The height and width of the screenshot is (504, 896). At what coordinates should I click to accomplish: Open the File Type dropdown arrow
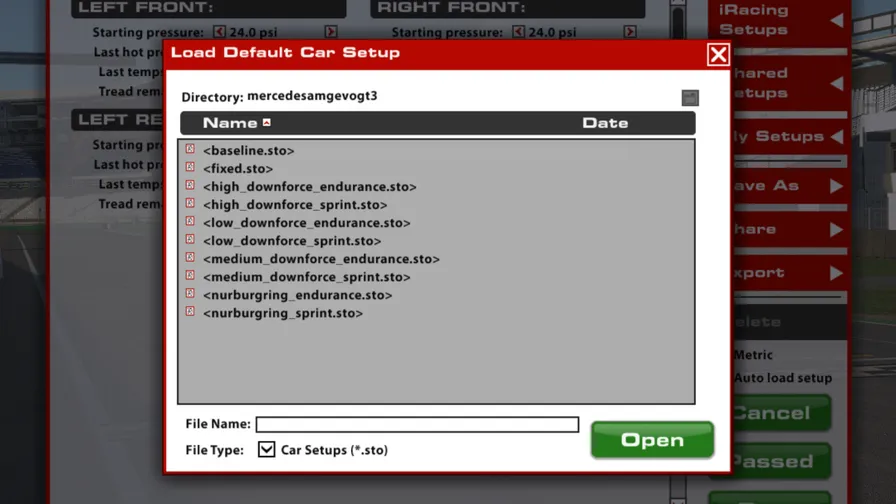pyautogui.click(x=266, y=449)
